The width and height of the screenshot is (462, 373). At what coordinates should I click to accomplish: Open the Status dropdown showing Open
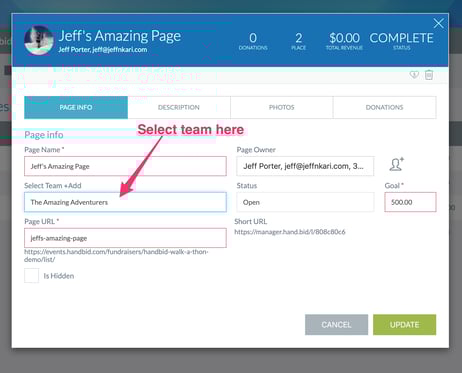click(x=305, y=202)
